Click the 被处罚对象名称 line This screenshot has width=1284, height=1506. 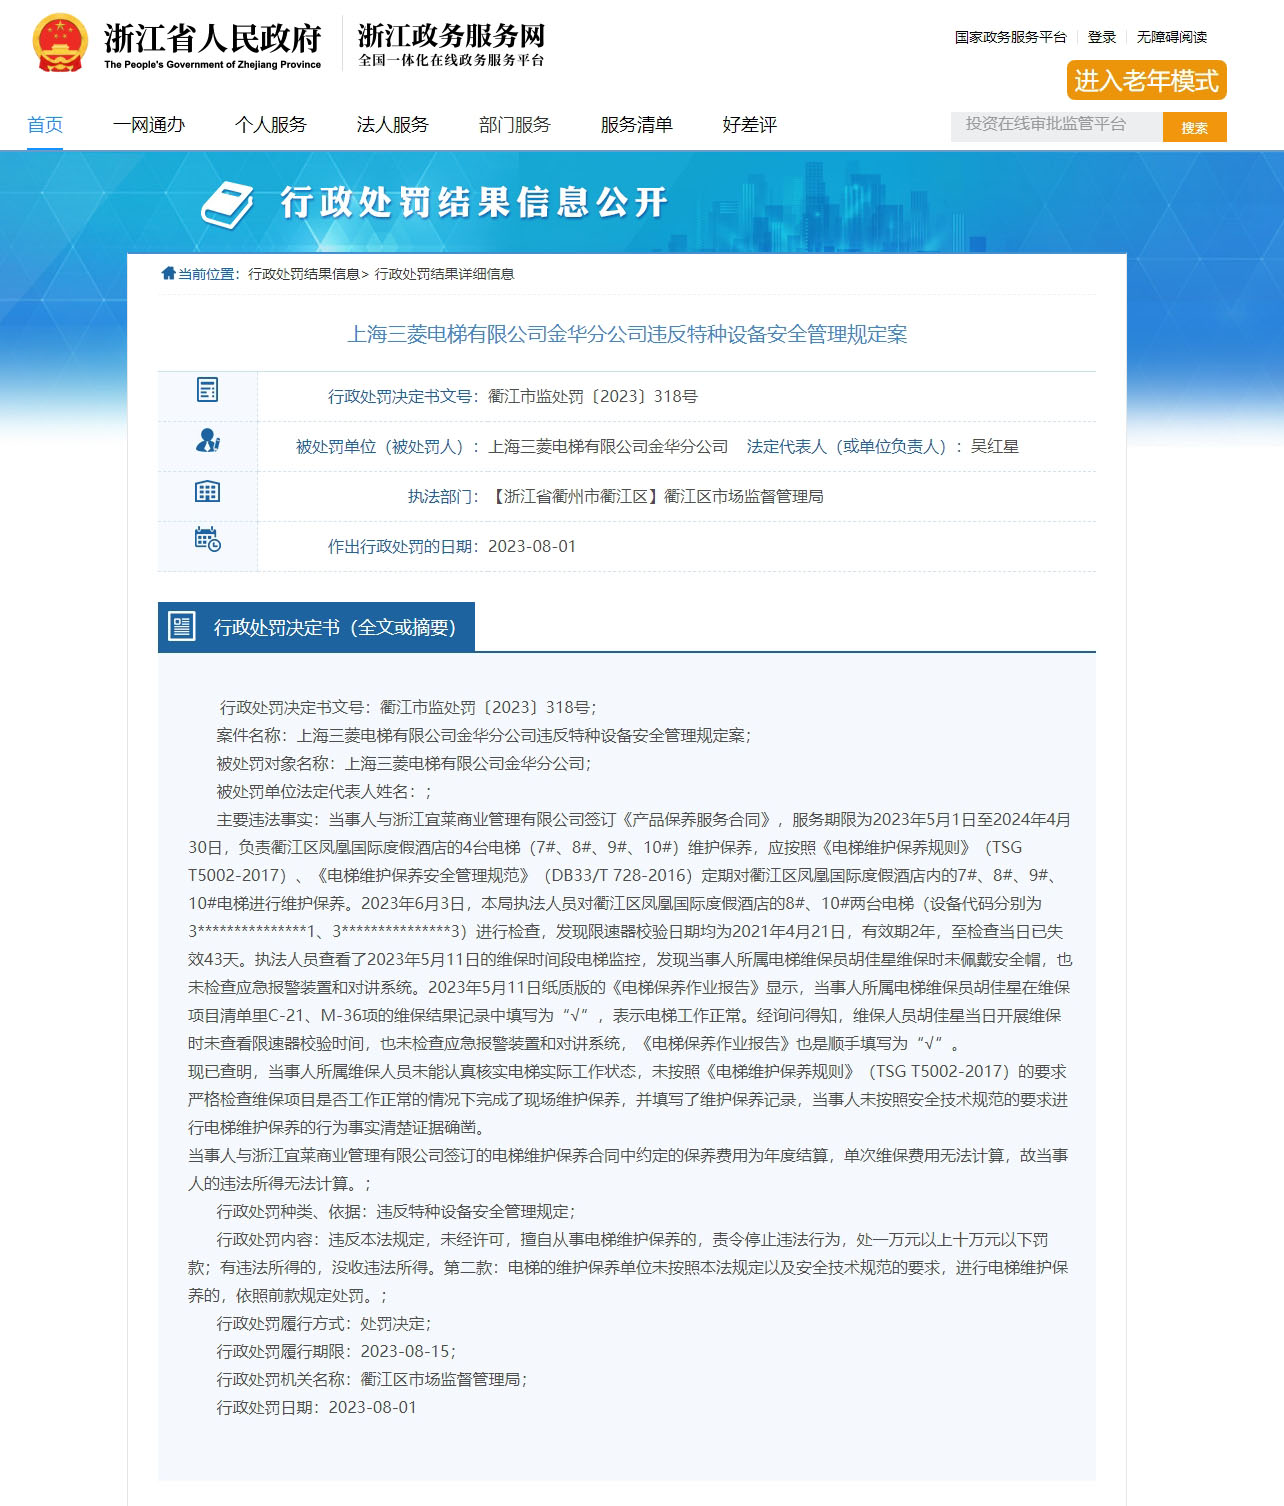pyautogui.click(x=404, y=763)
